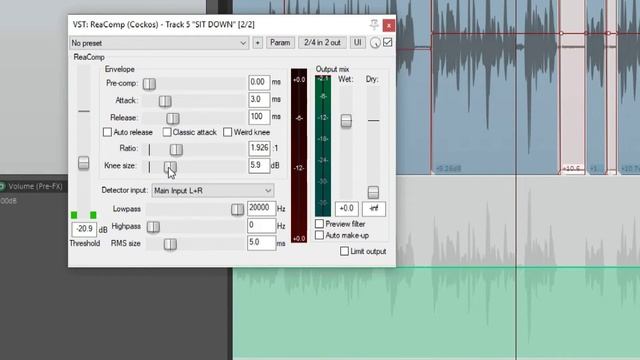Open the No preset dropdown
Screen dimensions: 640x360
pyautogui.click(x=159, y=43)
